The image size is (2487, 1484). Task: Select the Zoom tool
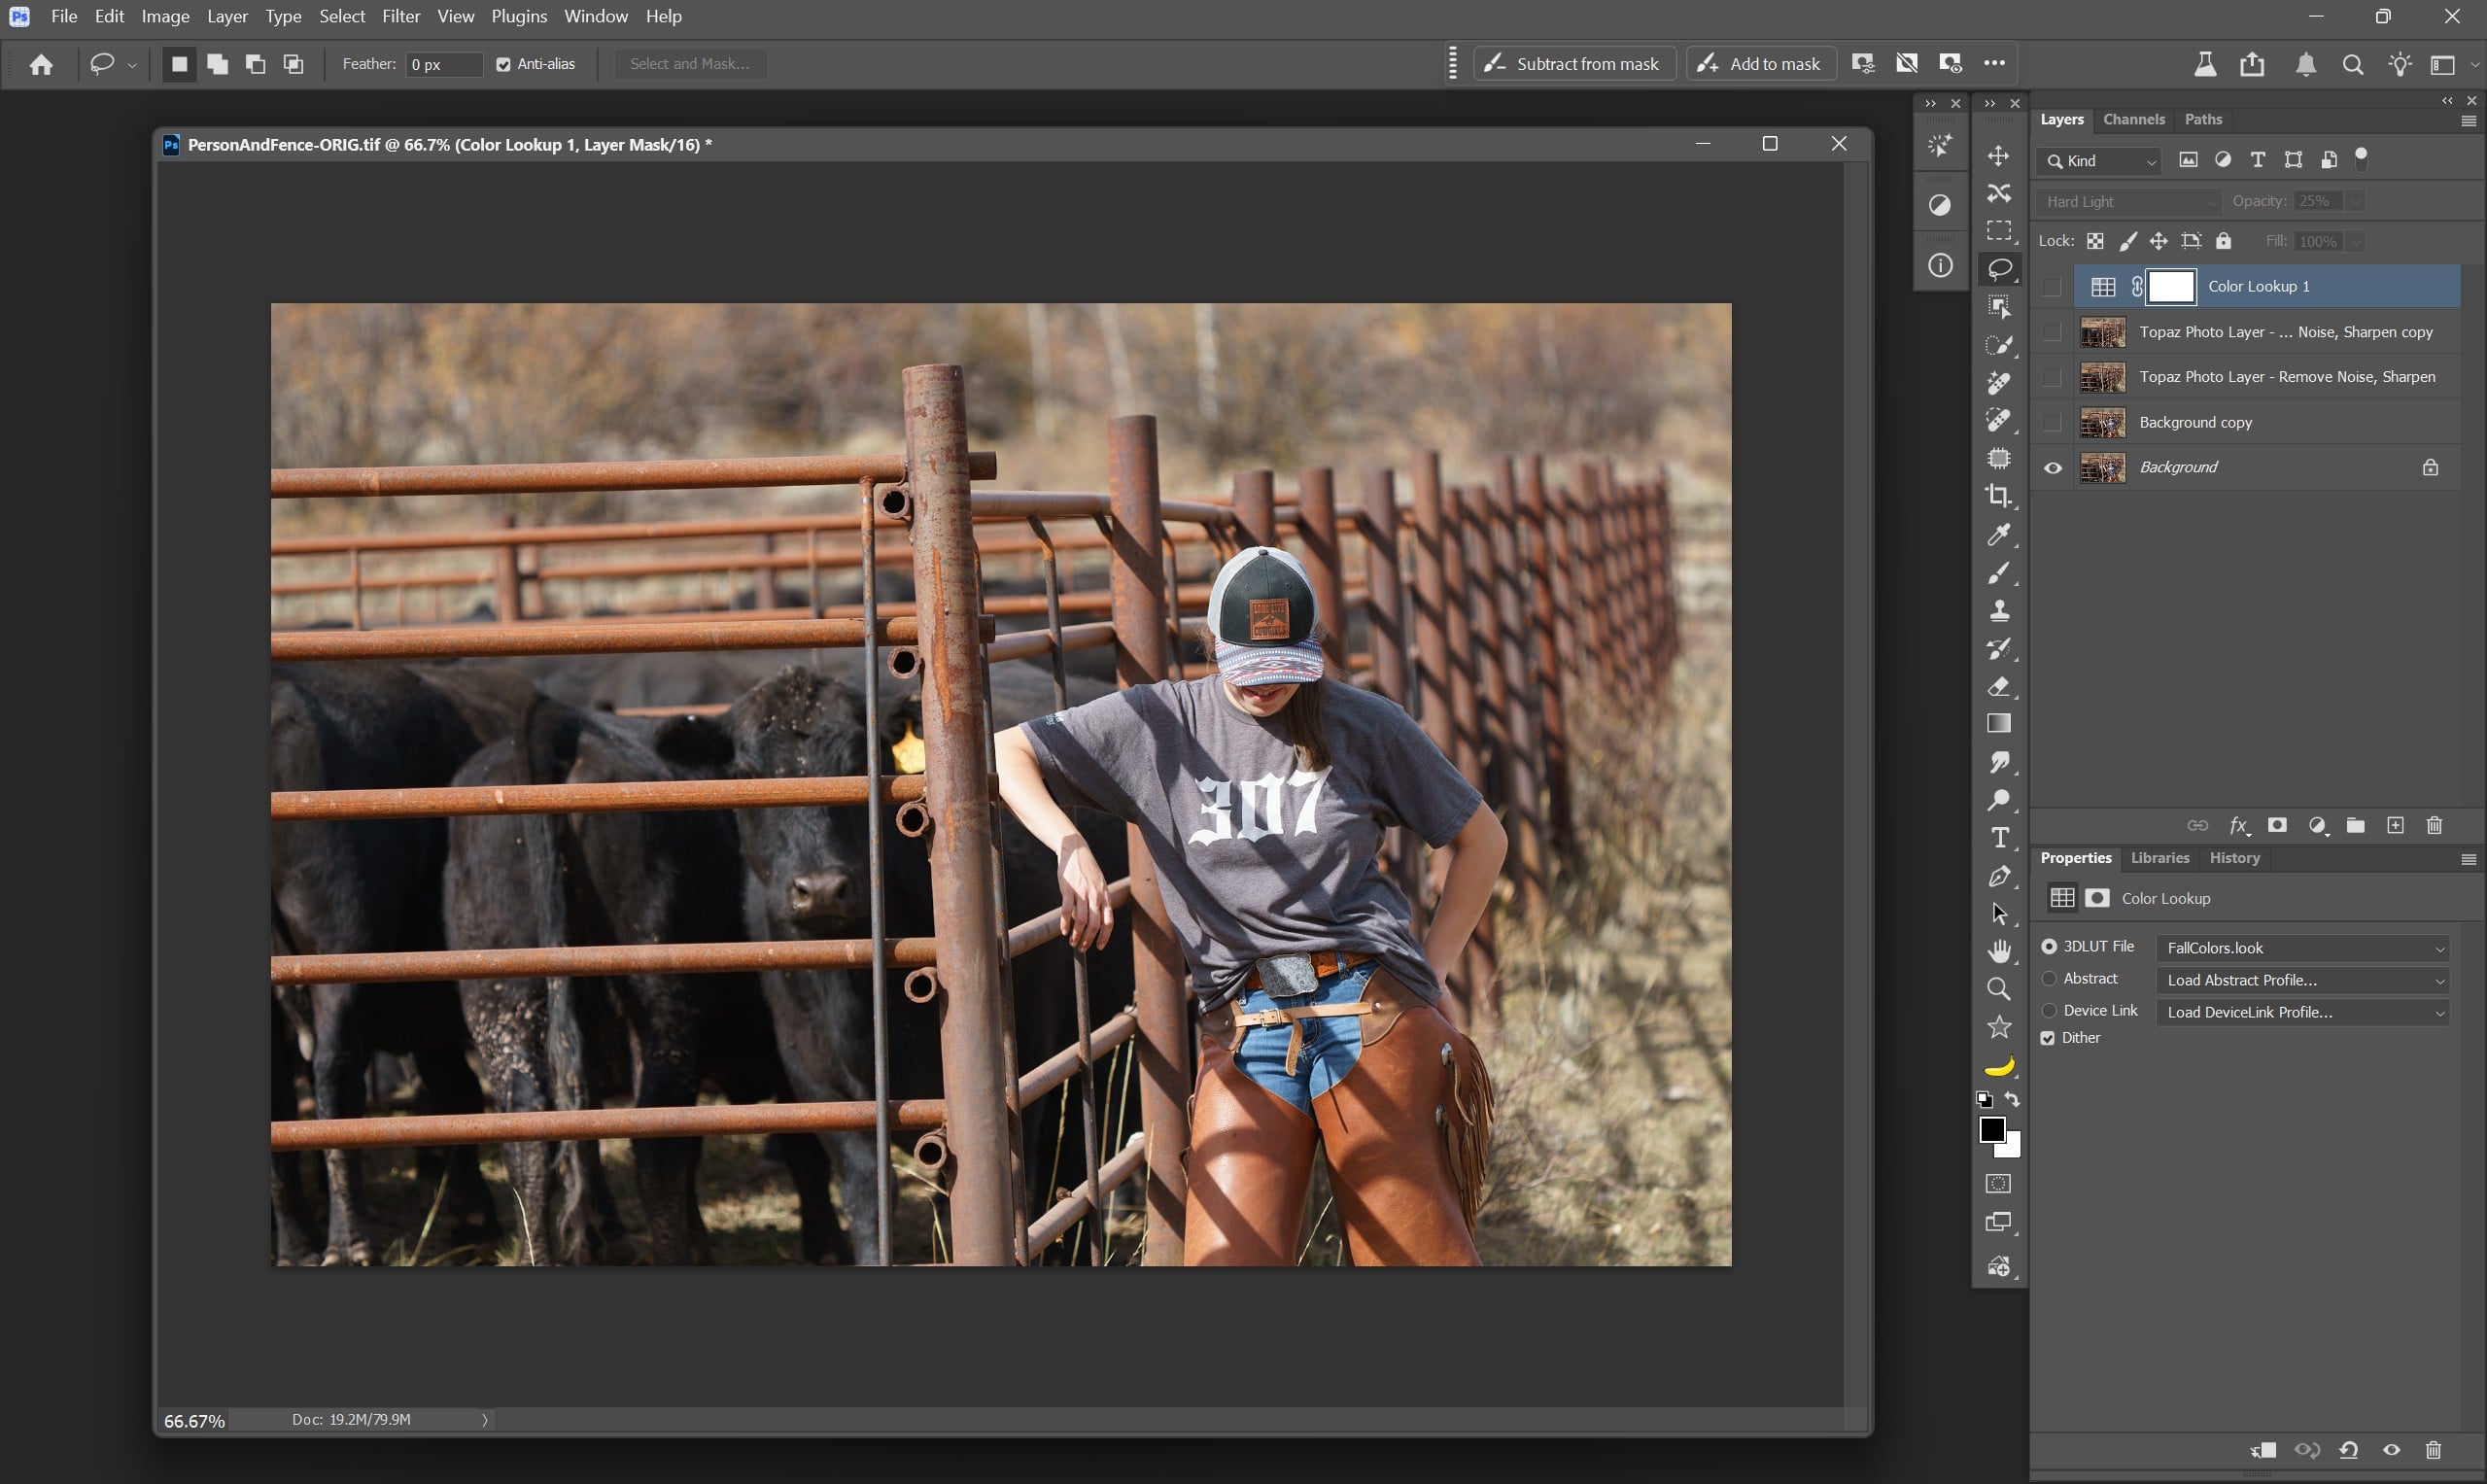coord(1998,989)
